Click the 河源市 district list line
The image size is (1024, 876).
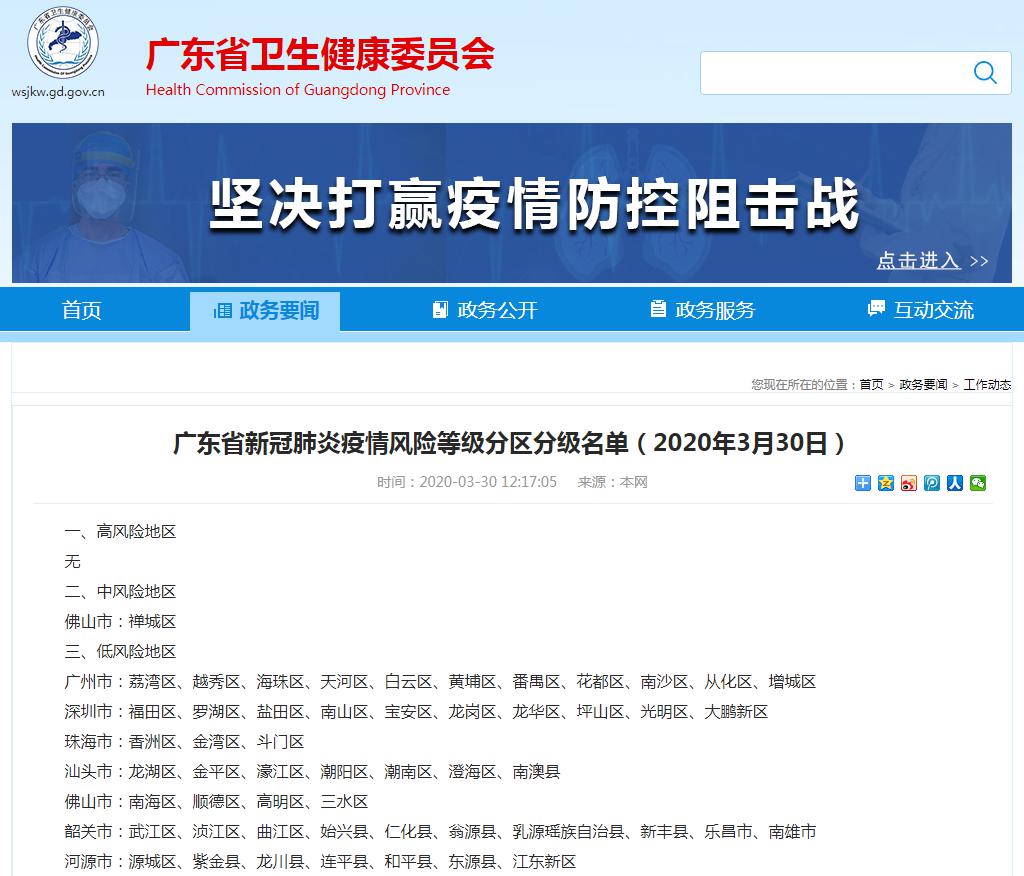point(320,862)
